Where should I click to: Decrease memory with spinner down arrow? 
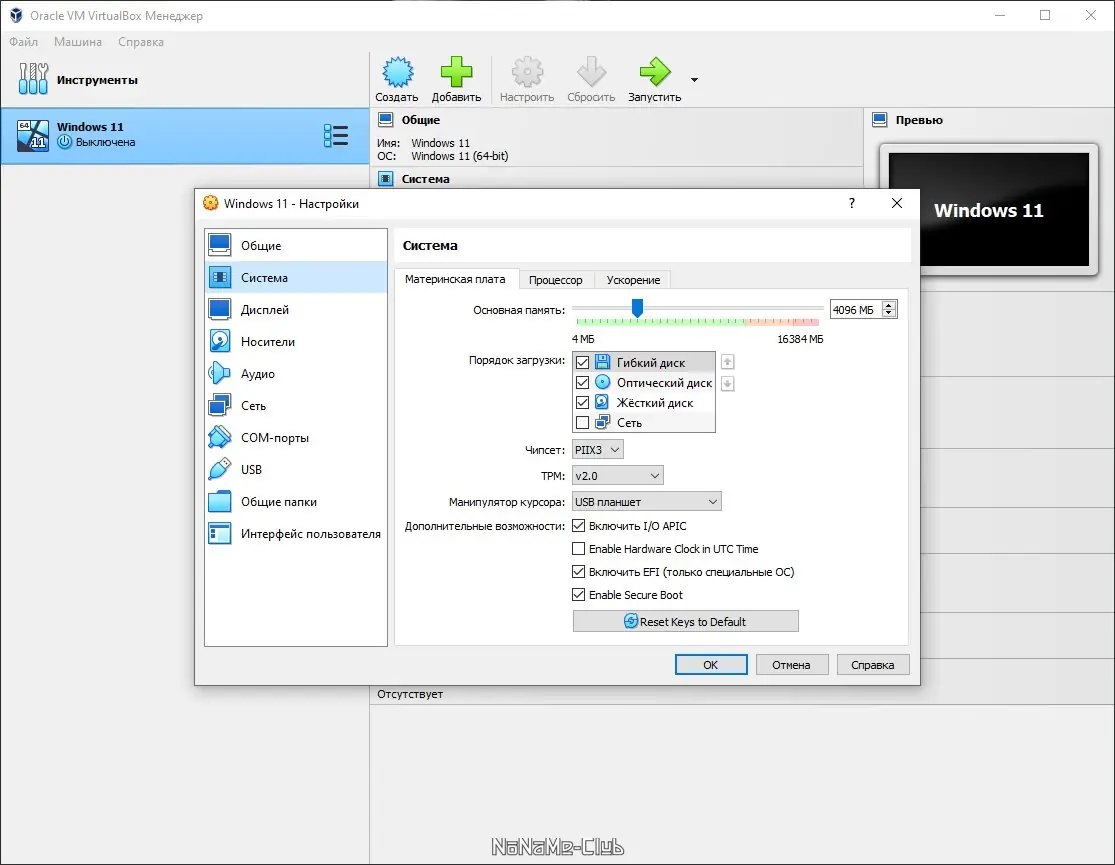[x=889, y=314]
